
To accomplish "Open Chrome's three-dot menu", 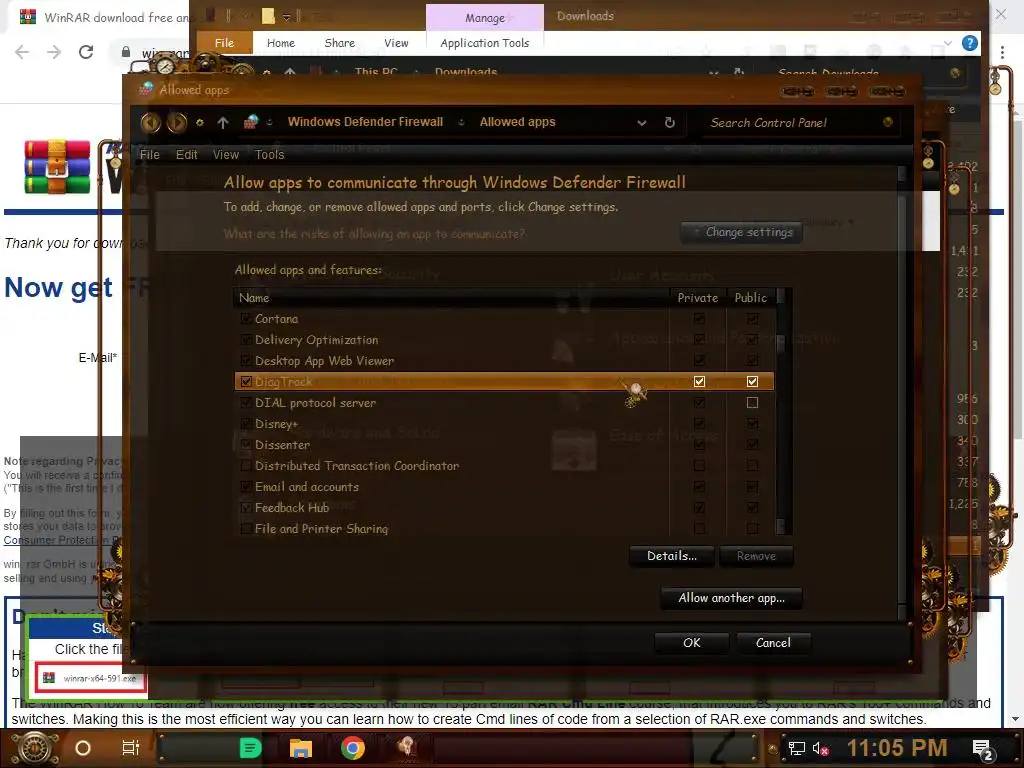I will [1002, 52].
